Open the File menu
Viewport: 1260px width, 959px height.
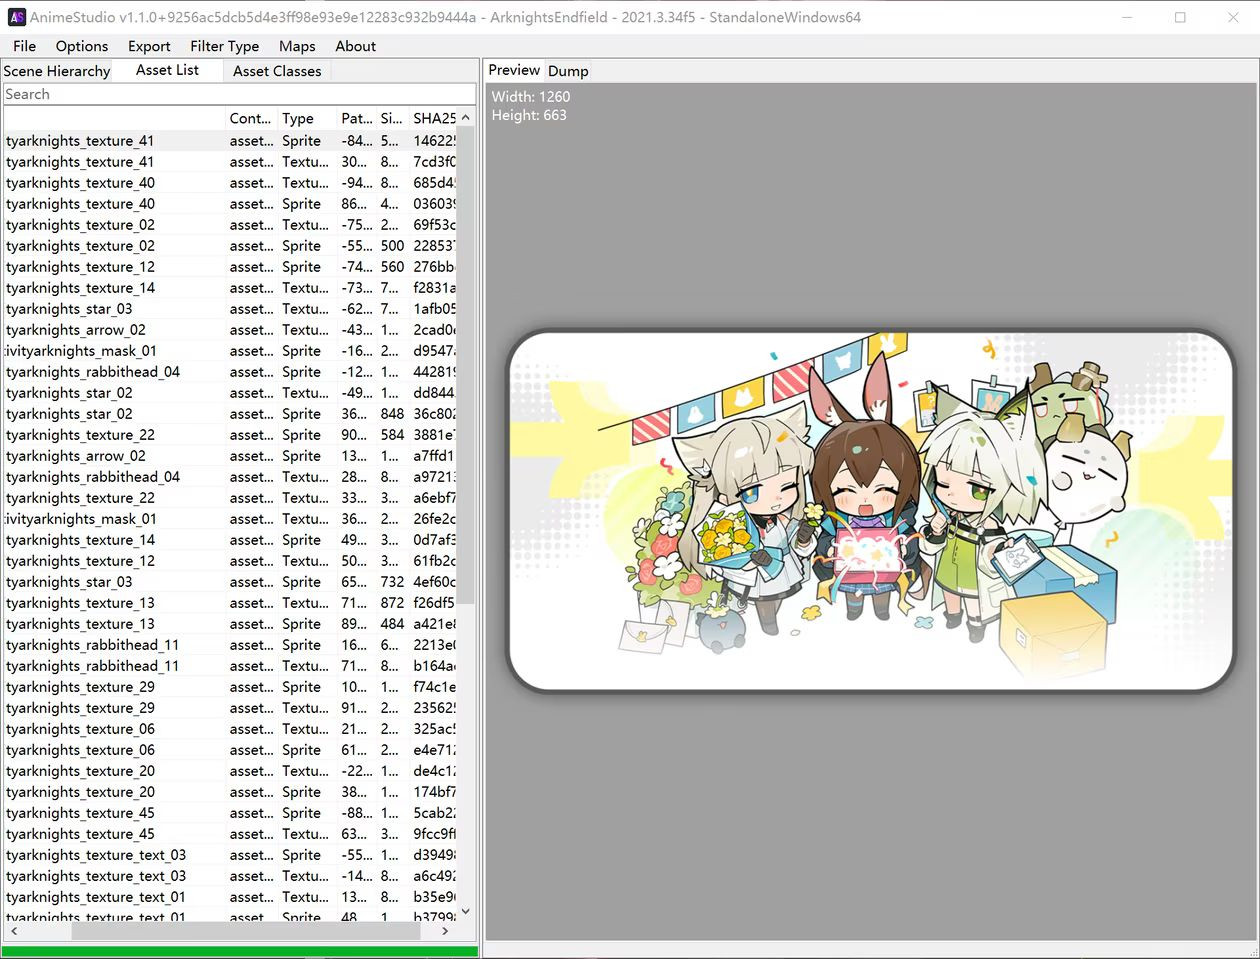(x=25, y=46)
